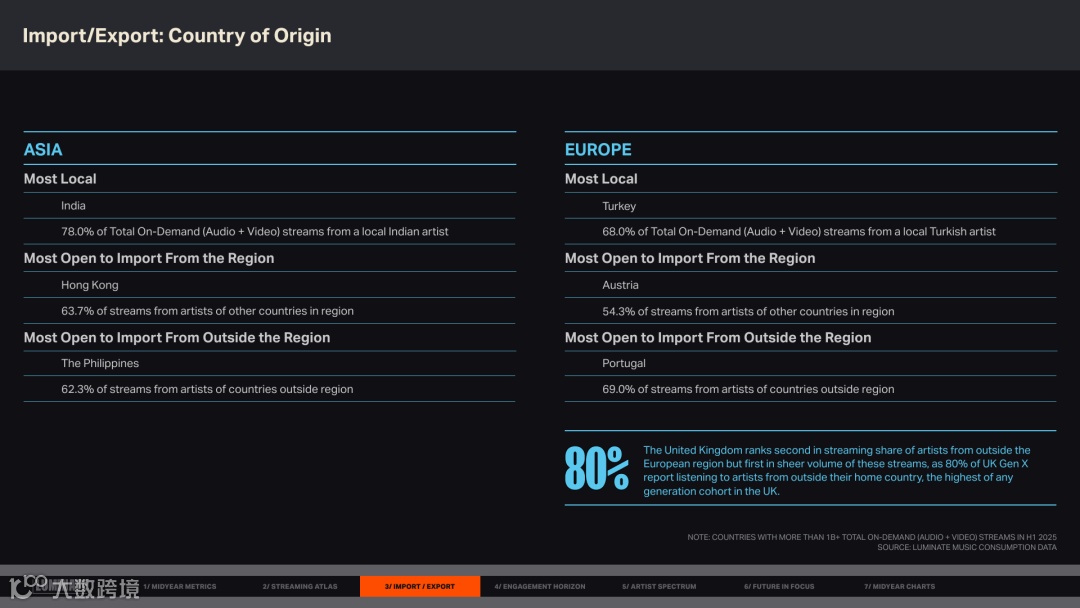Select the EUROPE region heading
The width and height of the screenshot is (1080, 608).
598,150
